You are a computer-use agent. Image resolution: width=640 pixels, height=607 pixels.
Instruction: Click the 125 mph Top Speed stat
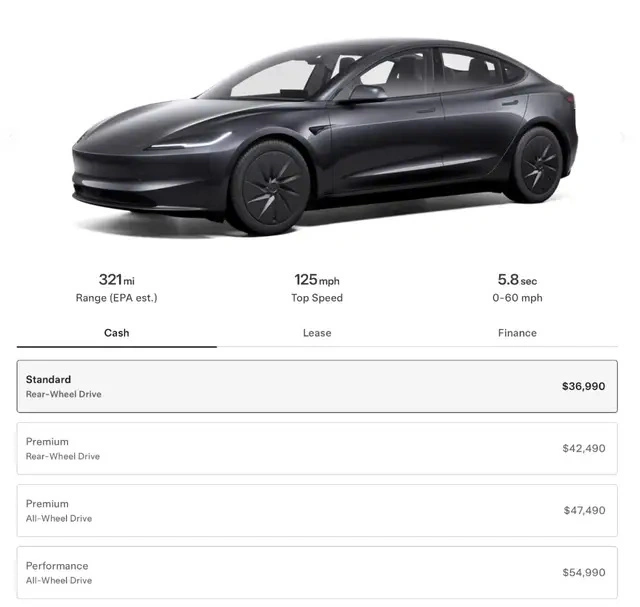(317, 288)
